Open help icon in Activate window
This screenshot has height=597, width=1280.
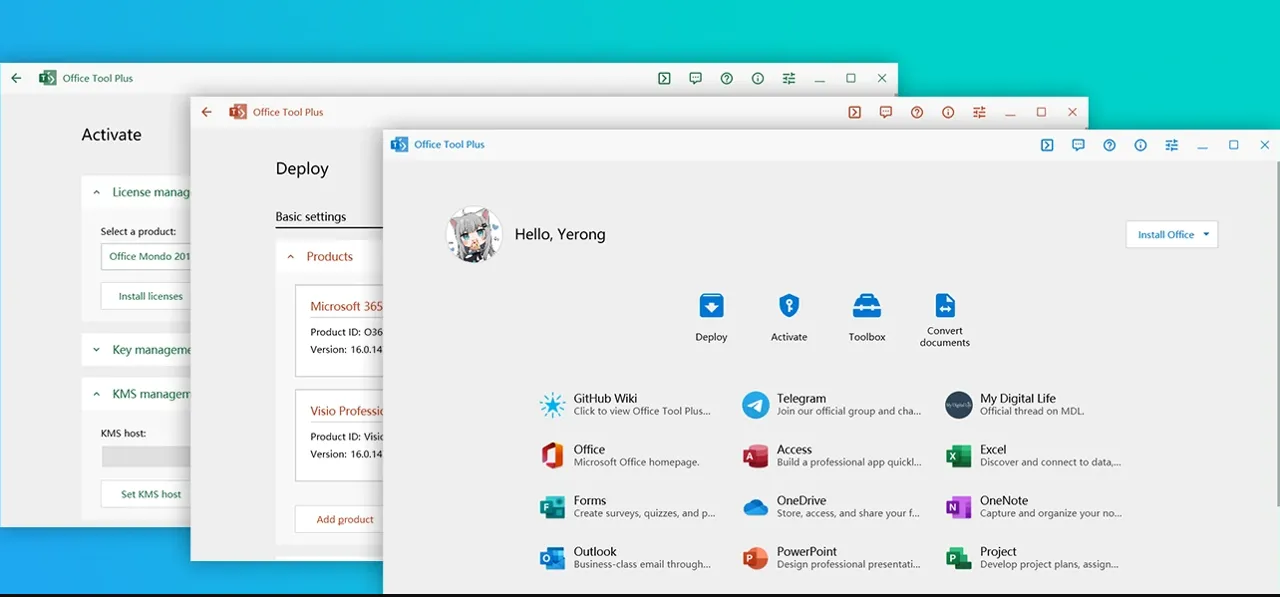[x=727, y=78]
